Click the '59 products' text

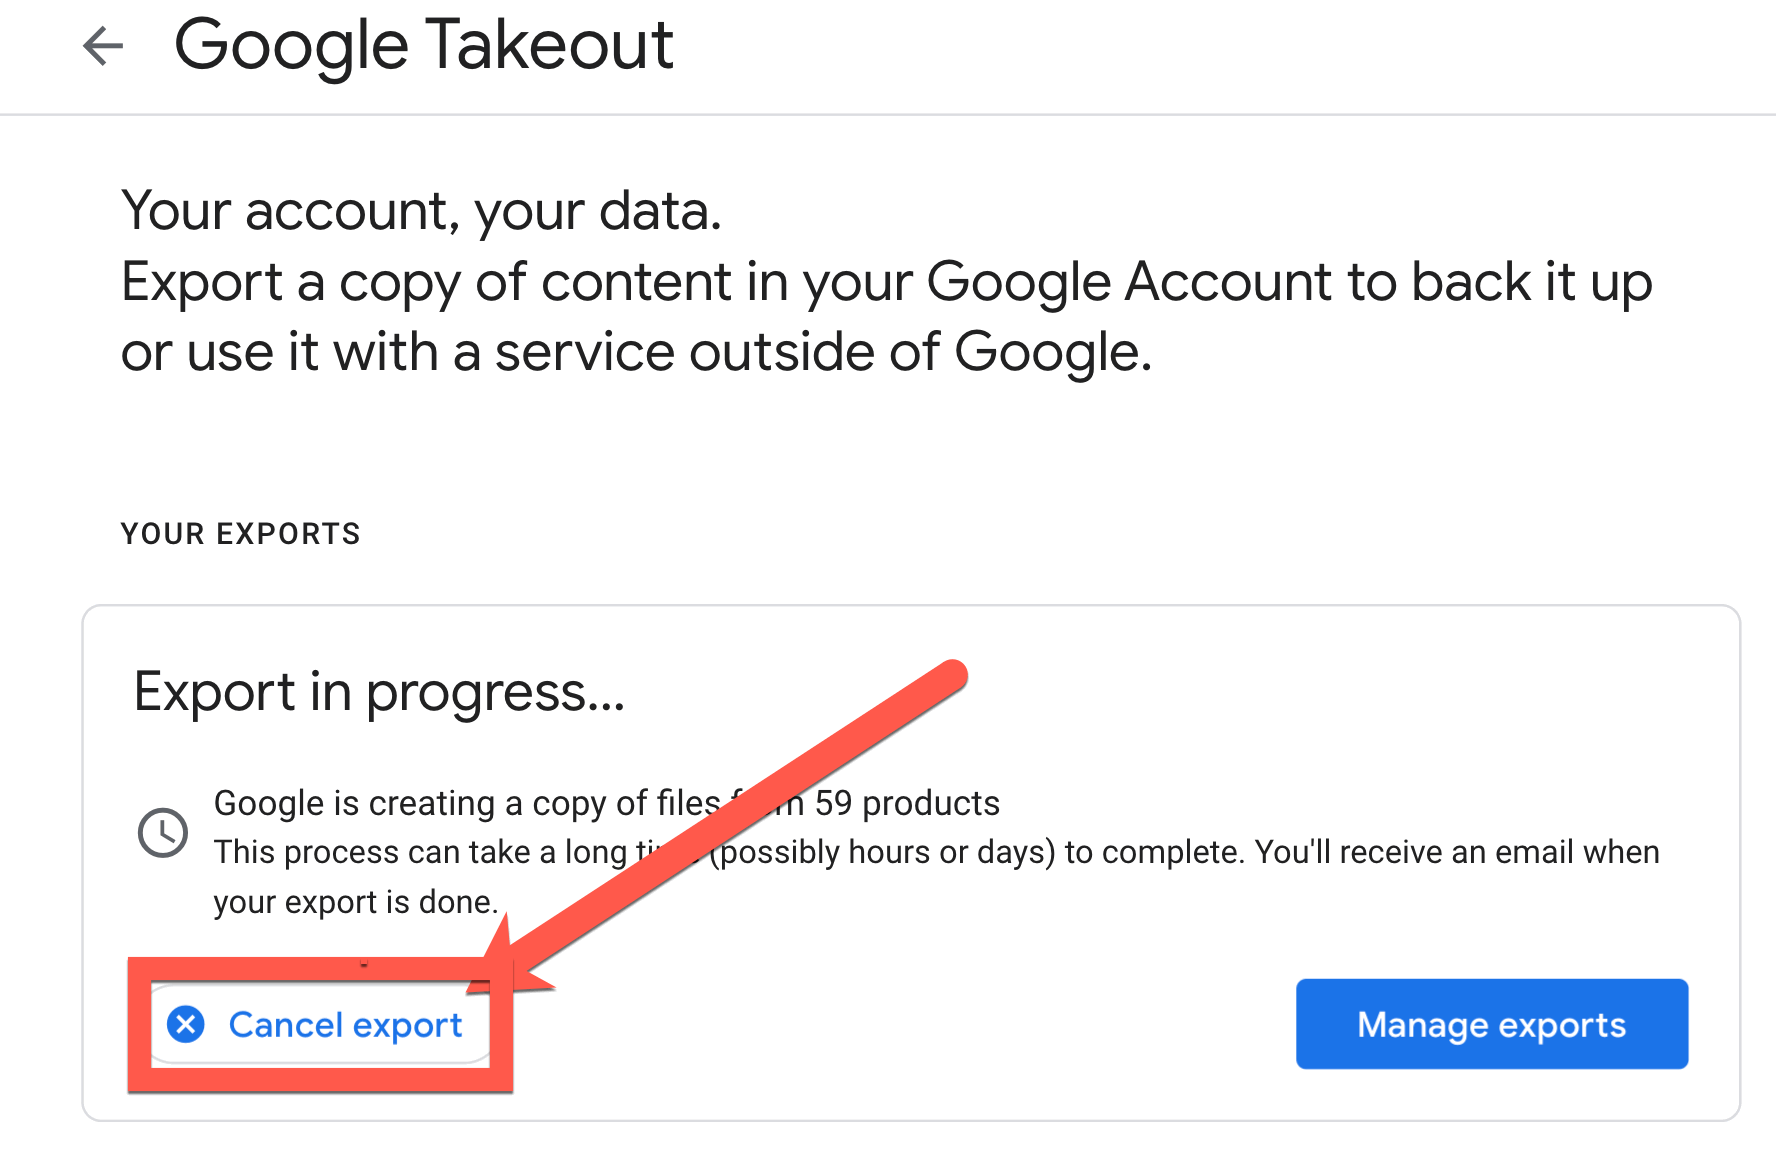pos(907,803)
